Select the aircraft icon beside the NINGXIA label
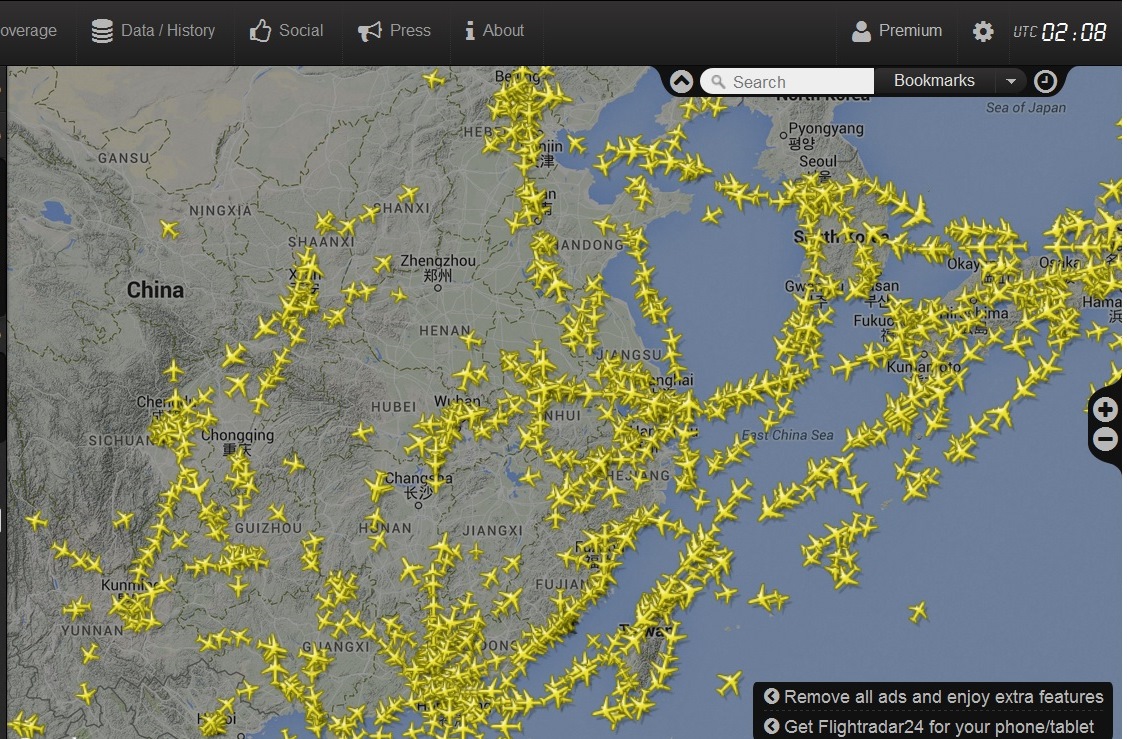The image size is (1127, 739). click(x=170, y=229)
